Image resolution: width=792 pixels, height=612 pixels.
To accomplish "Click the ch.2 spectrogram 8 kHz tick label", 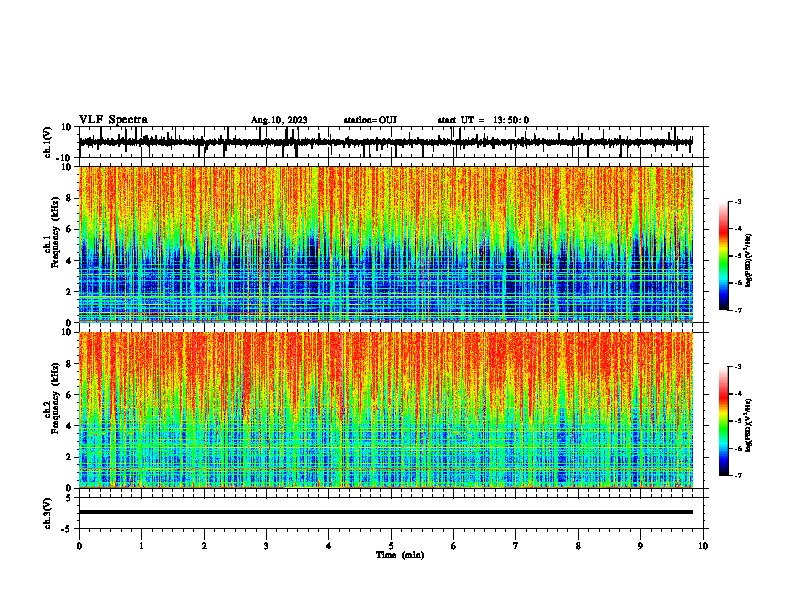I will [69, 364].
